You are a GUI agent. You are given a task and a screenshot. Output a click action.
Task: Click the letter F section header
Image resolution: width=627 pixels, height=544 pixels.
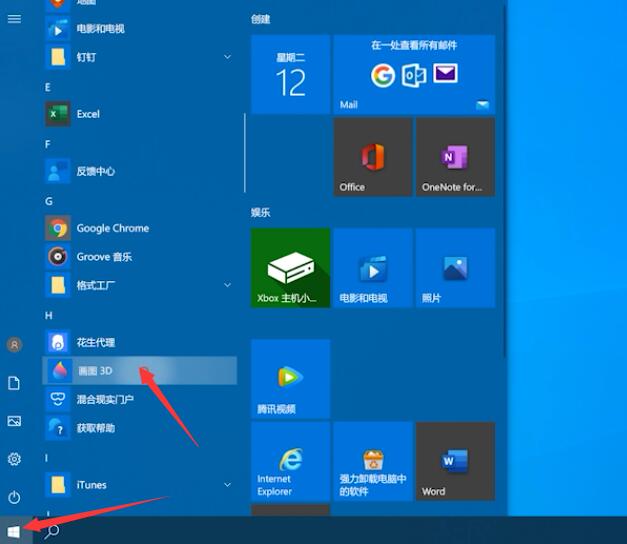click(x=48, y=144)
